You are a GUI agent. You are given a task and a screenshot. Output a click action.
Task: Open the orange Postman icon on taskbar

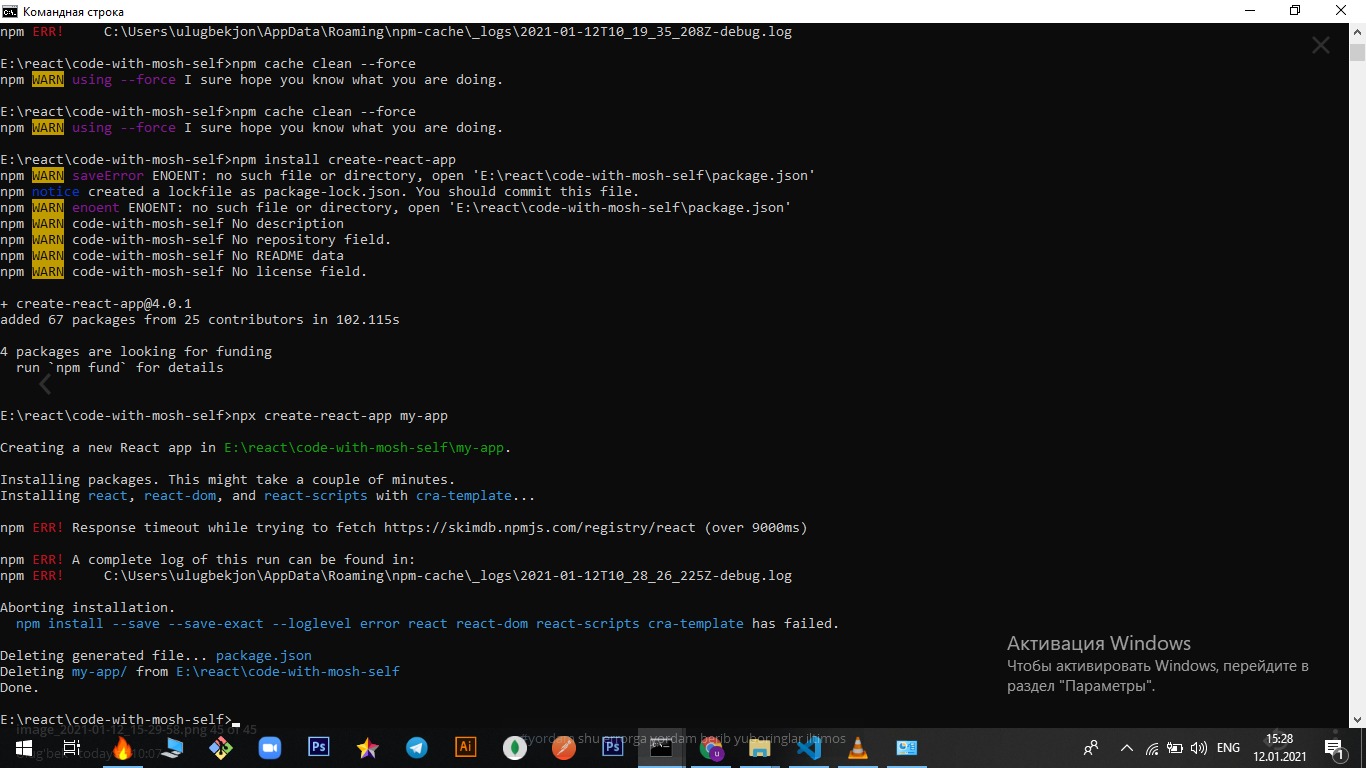564,747
